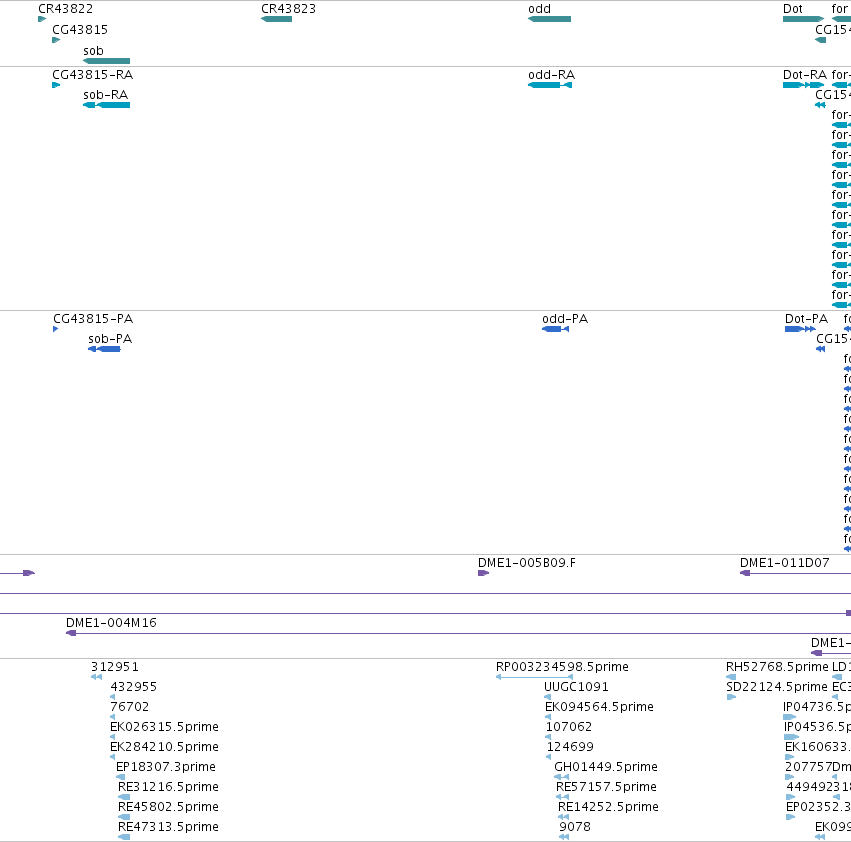851x842 pixels.
Task: Select the 432955 feature label
Action: pos(134,687)
